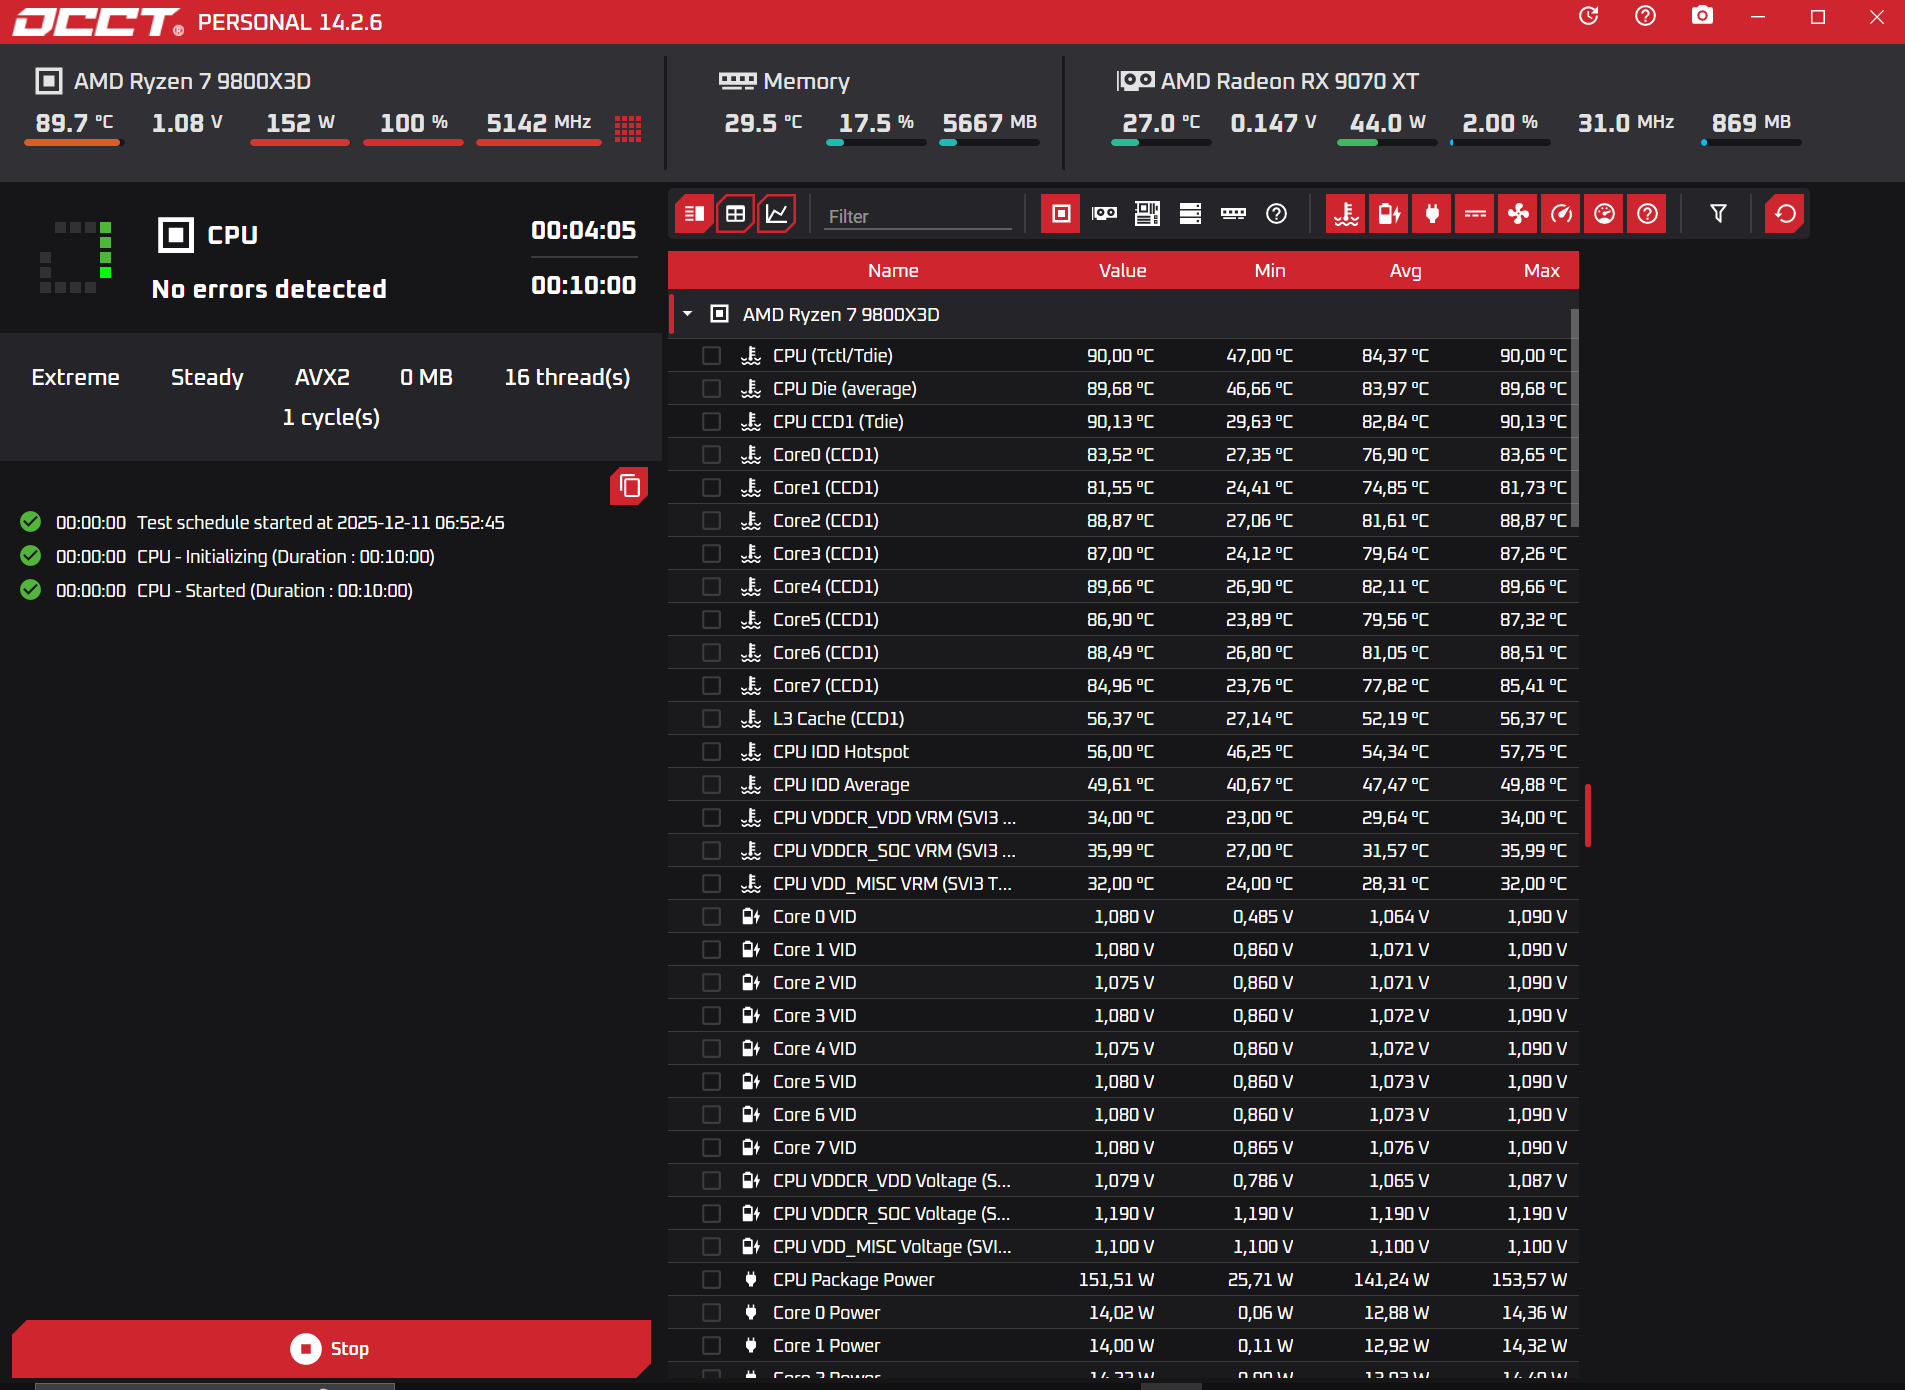
Task: Show GPU sensors via graphics card icon
Action: (x=1104, y=214)
